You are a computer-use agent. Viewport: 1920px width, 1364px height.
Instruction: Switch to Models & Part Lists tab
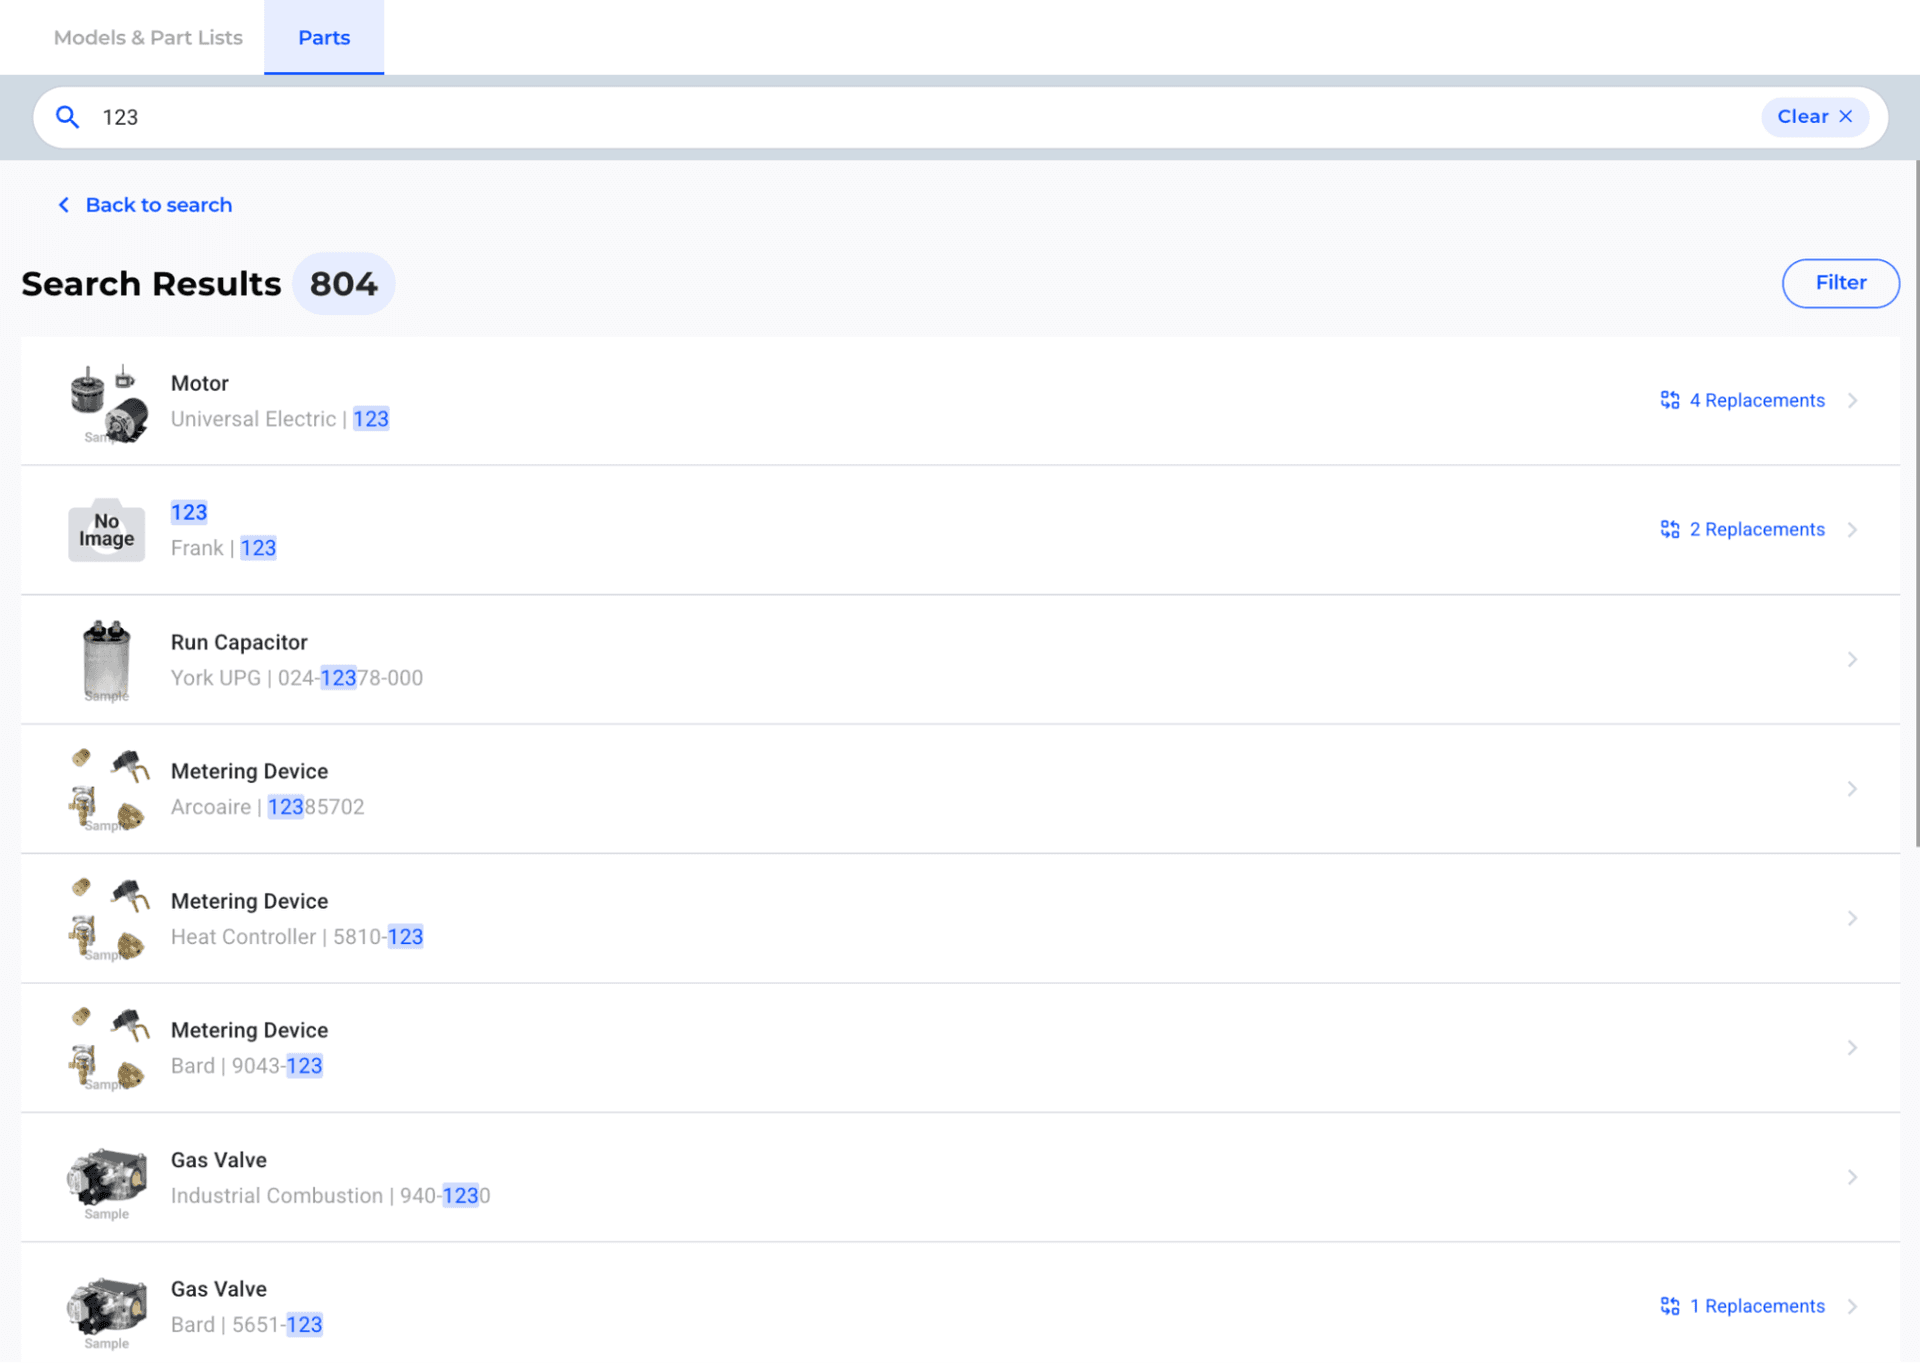click(148, 37)
